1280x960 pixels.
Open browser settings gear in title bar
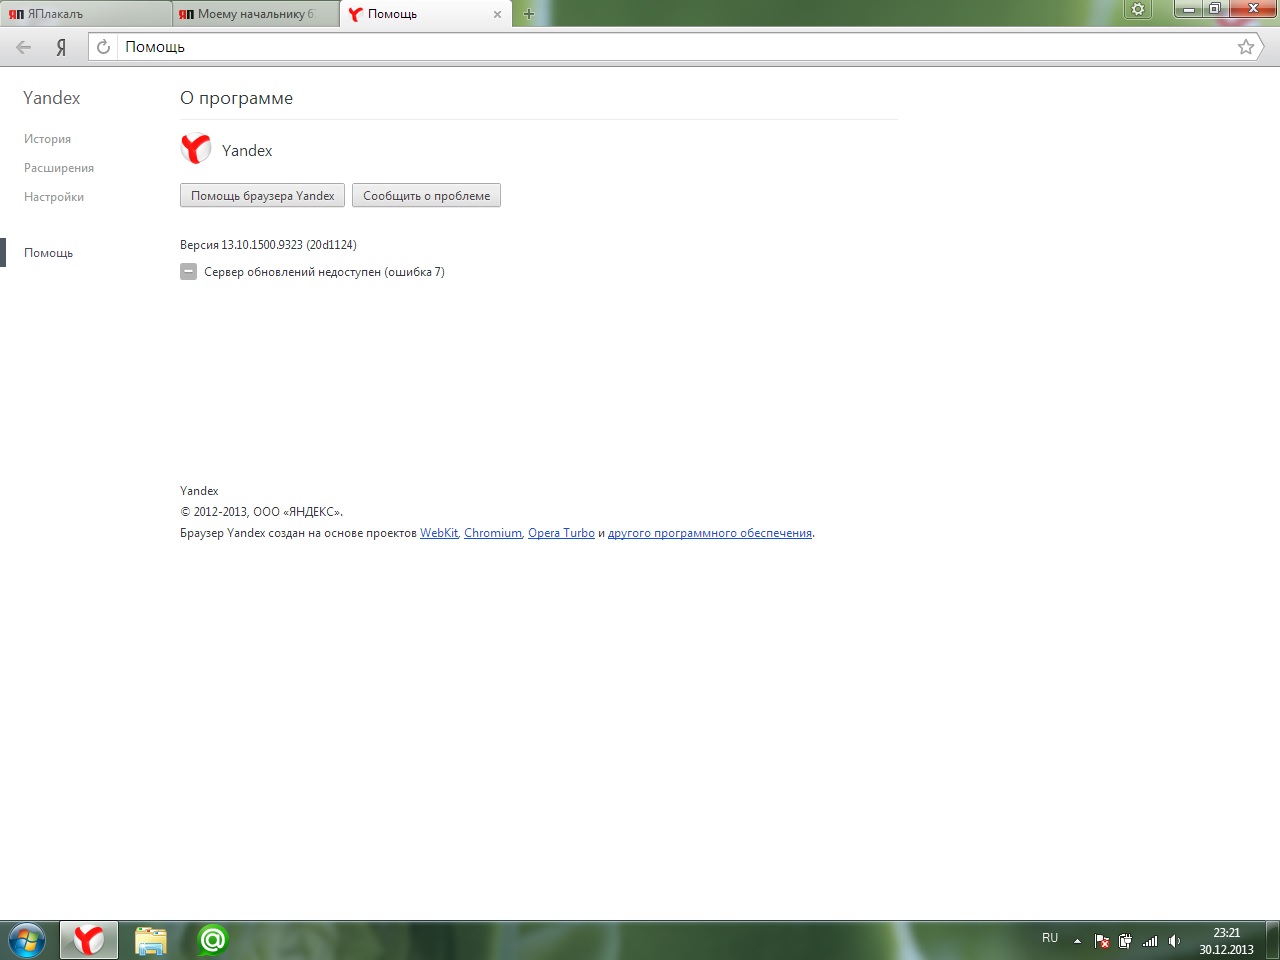click(x=1138, y=9)
